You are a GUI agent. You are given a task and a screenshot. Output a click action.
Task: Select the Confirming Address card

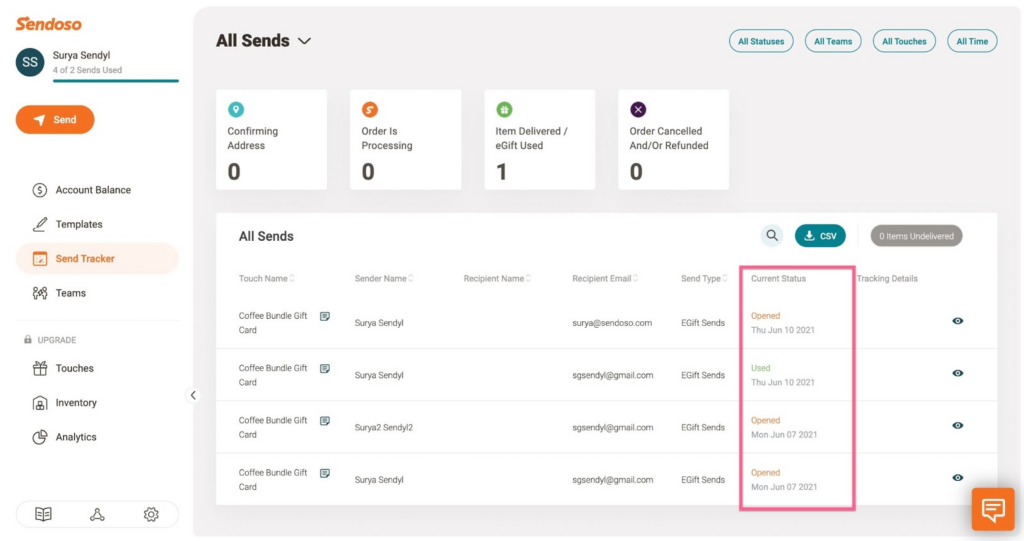pos(272,140)
